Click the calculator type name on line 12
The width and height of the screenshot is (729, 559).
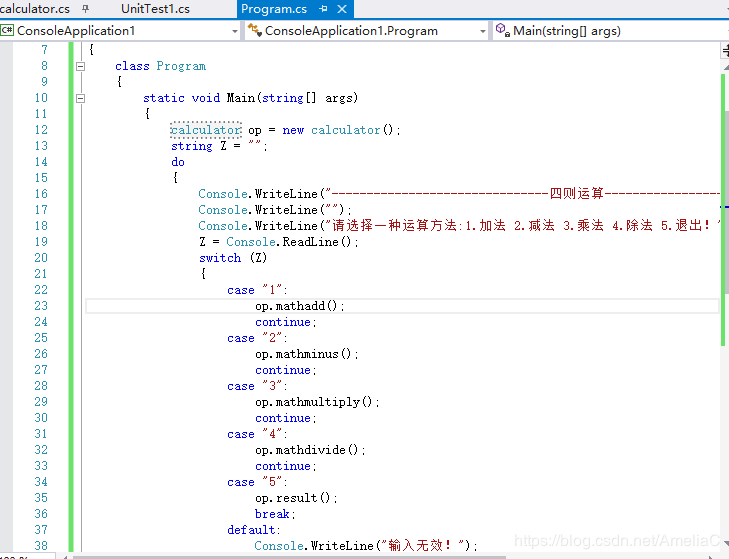[205, 130]
